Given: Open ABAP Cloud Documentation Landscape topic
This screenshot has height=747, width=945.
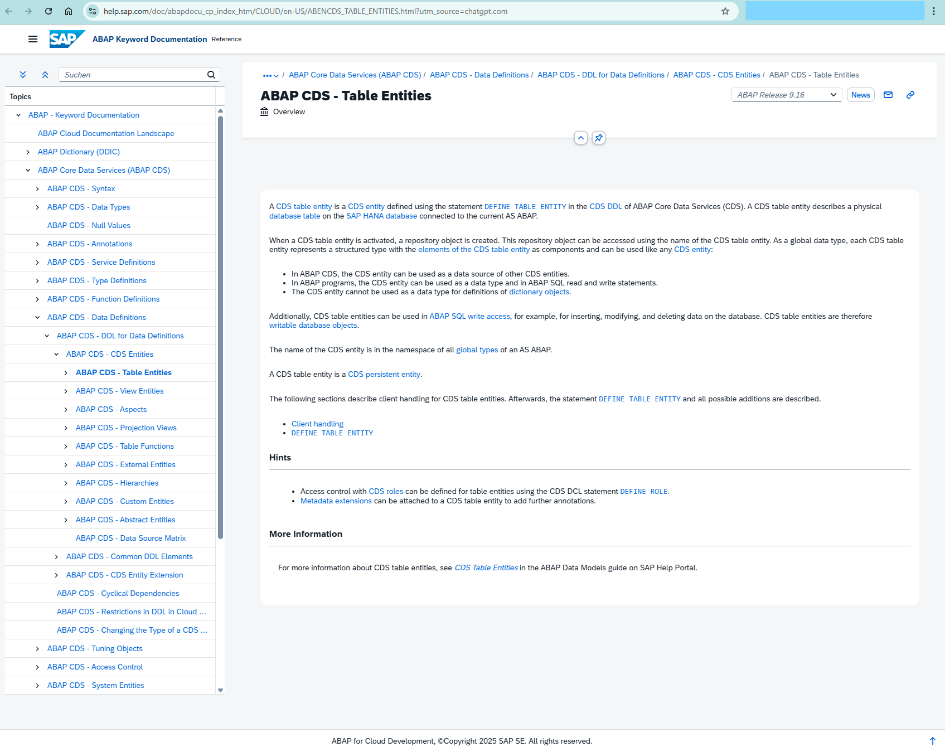Looking at the screenshot, I should pos(106,133).
